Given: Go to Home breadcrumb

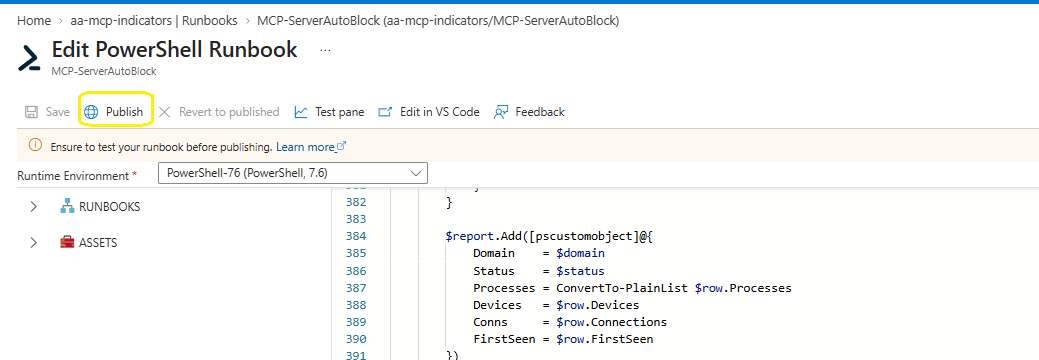Looking at the screenshot, I should [34, 21].
